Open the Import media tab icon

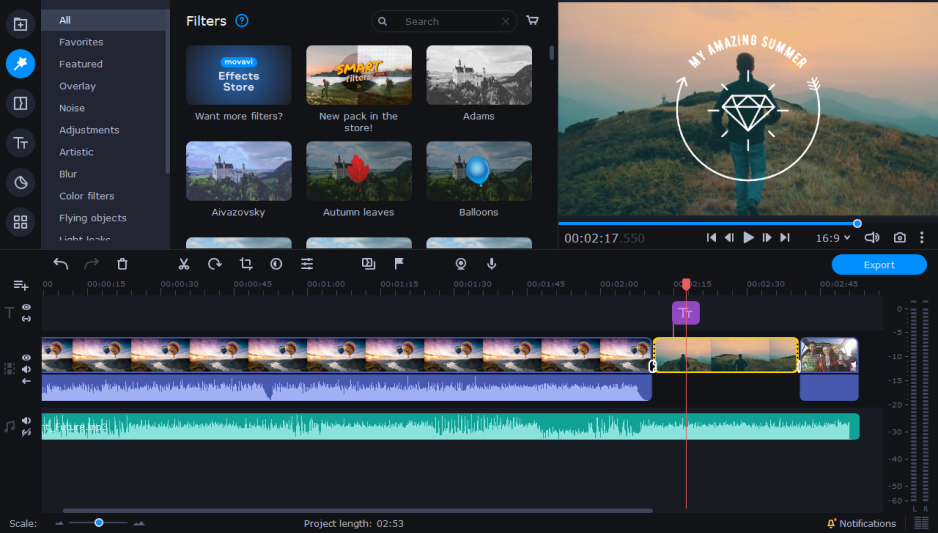(x=20, y=24)
